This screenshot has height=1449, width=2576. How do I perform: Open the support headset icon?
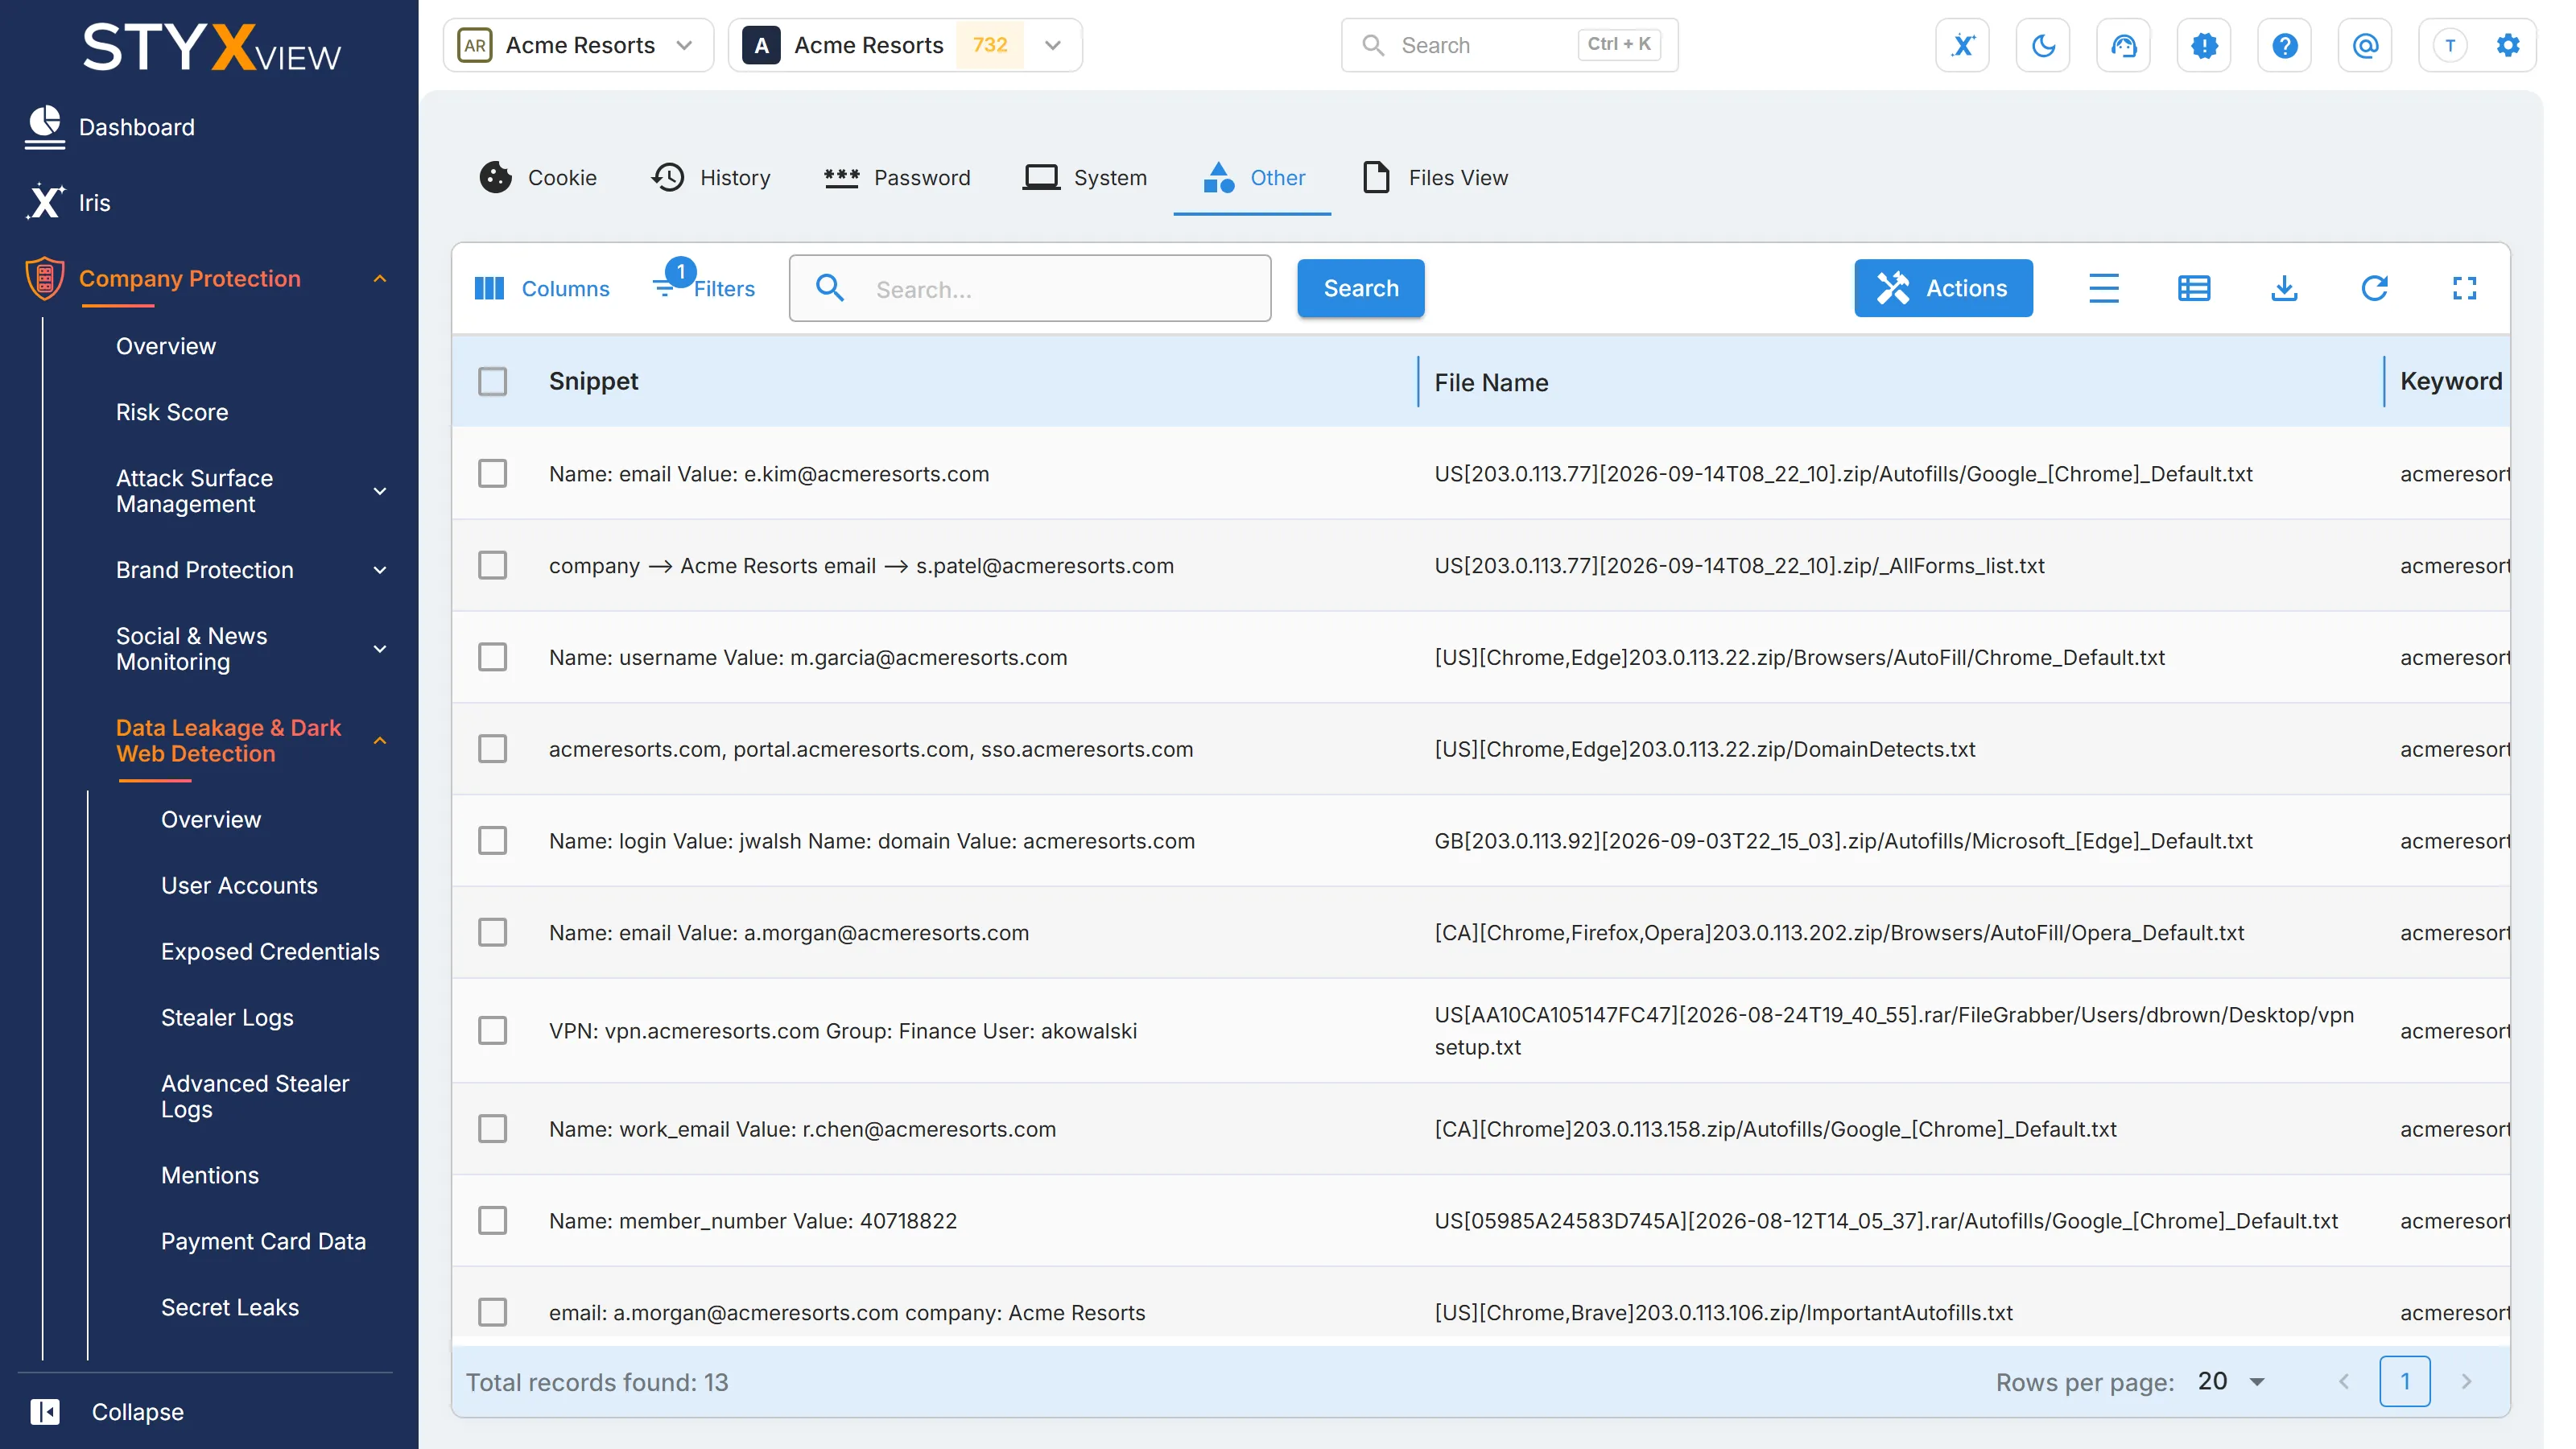pos(2123,45)
